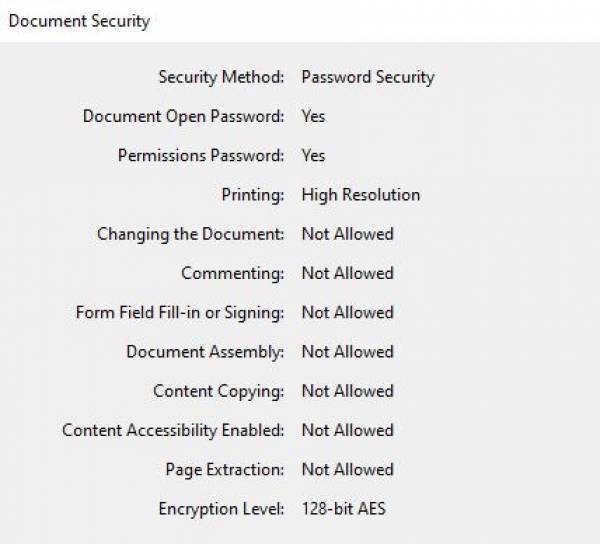This screenshot has height=544, width=600.
Task: Click Not Allowed next to Content Copying
Action: [x=347, y=391]
